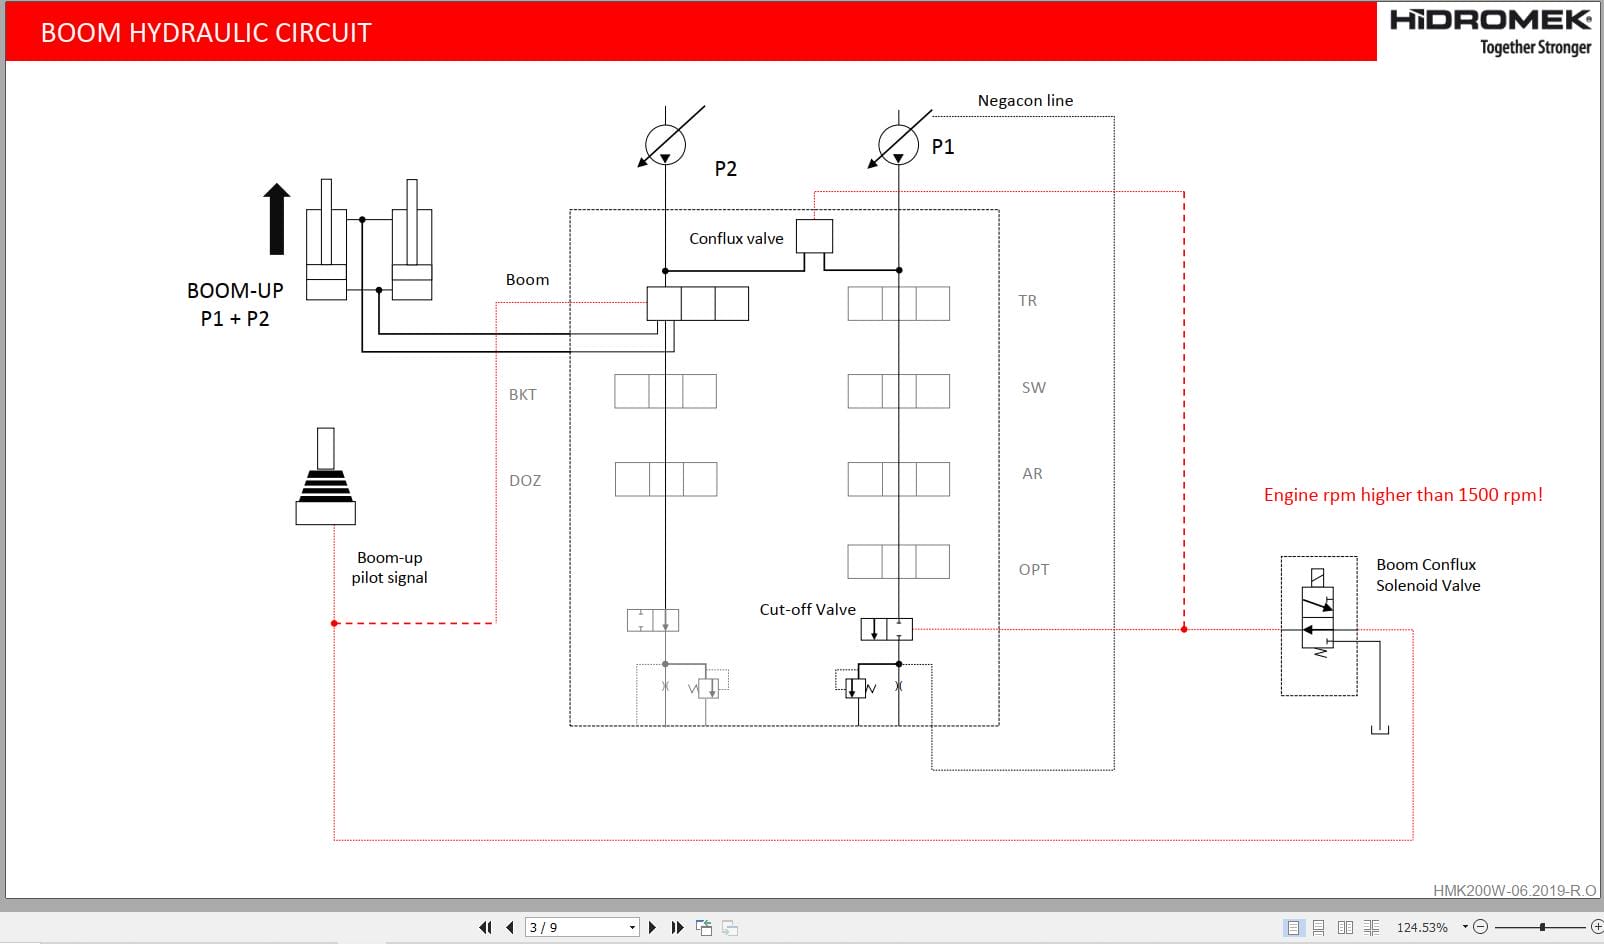Go to first page icon
This screenshot has height=944, width=1604.
[487, 928]
